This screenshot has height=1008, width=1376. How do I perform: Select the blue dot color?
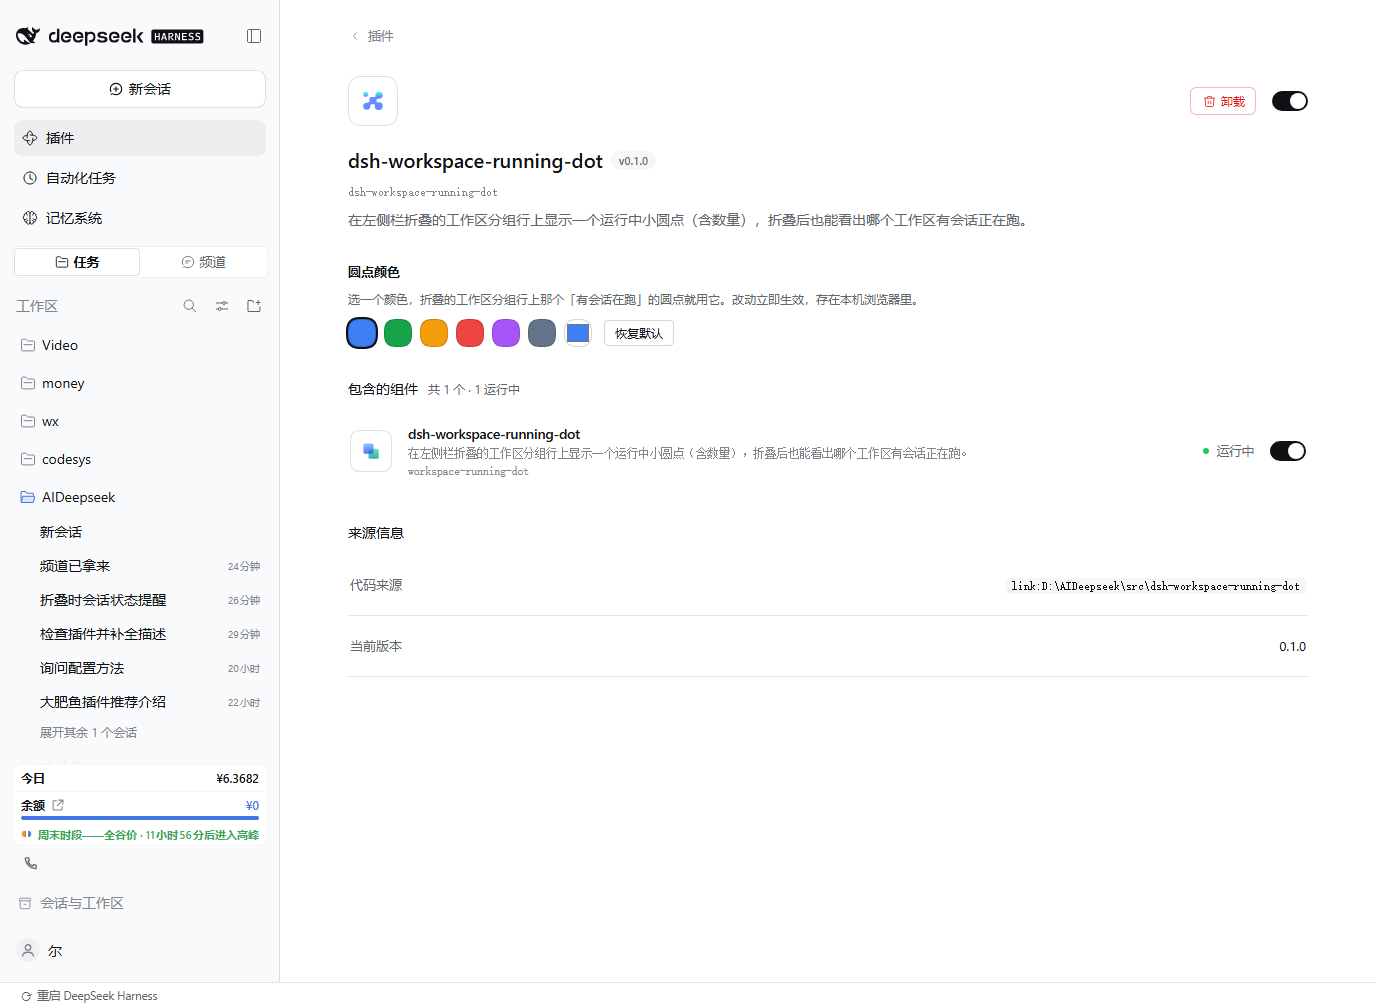pyautogui.click(x=362, y=333)
